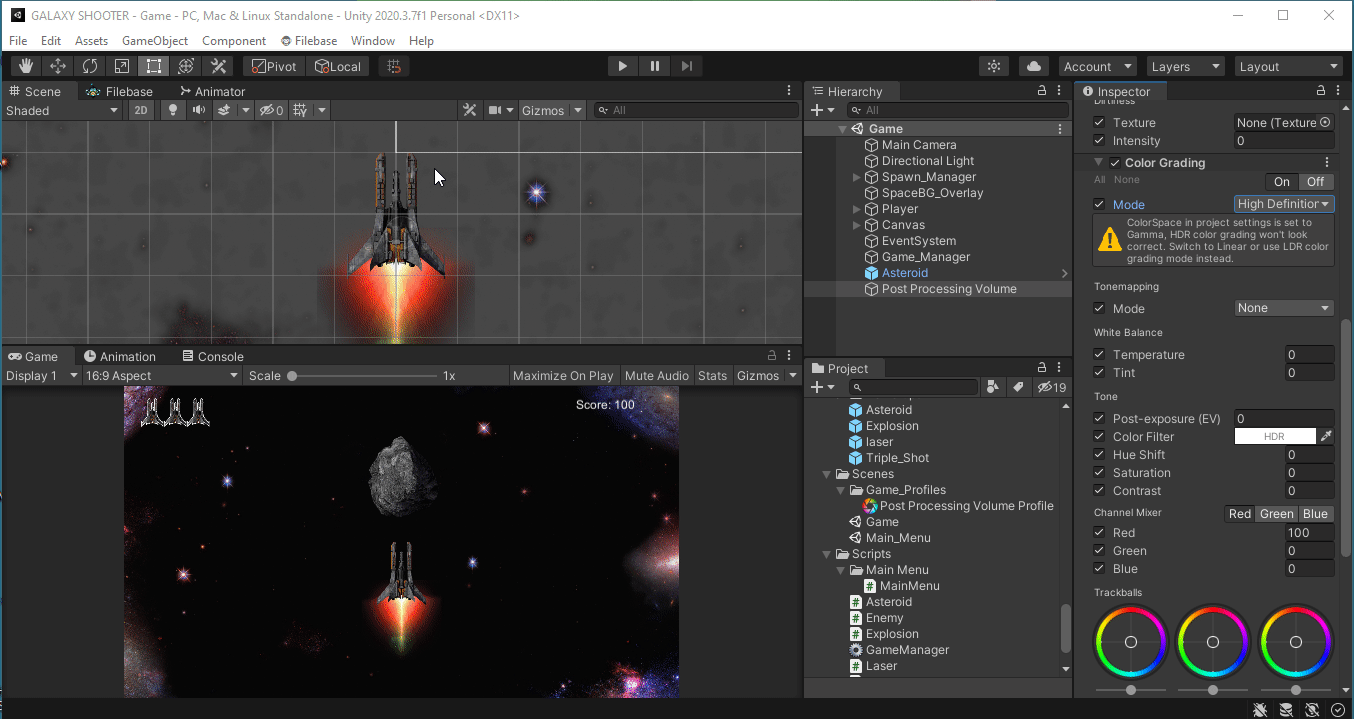Open Display 1 dropdown
Screen dimensions: 1354x719
click(x=42, y=375)
